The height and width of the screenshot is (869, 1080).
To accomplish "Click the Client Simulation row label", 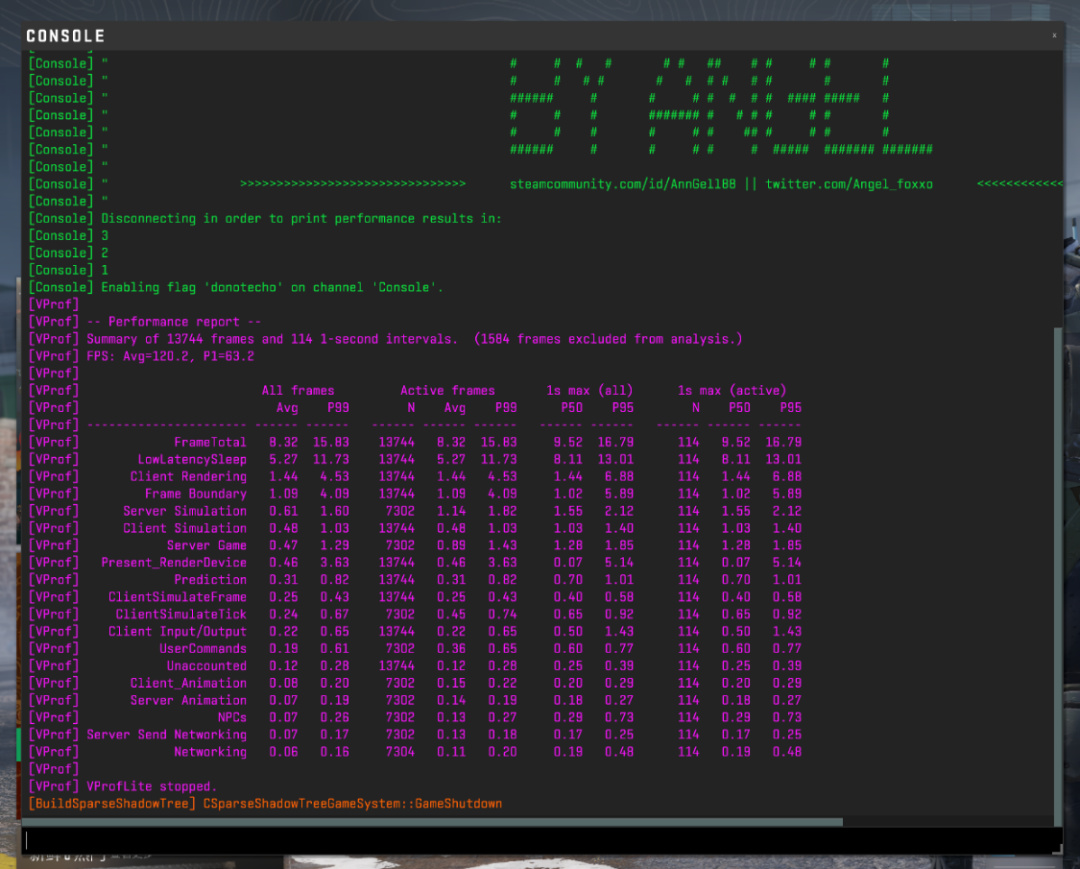I will point(185,528).
